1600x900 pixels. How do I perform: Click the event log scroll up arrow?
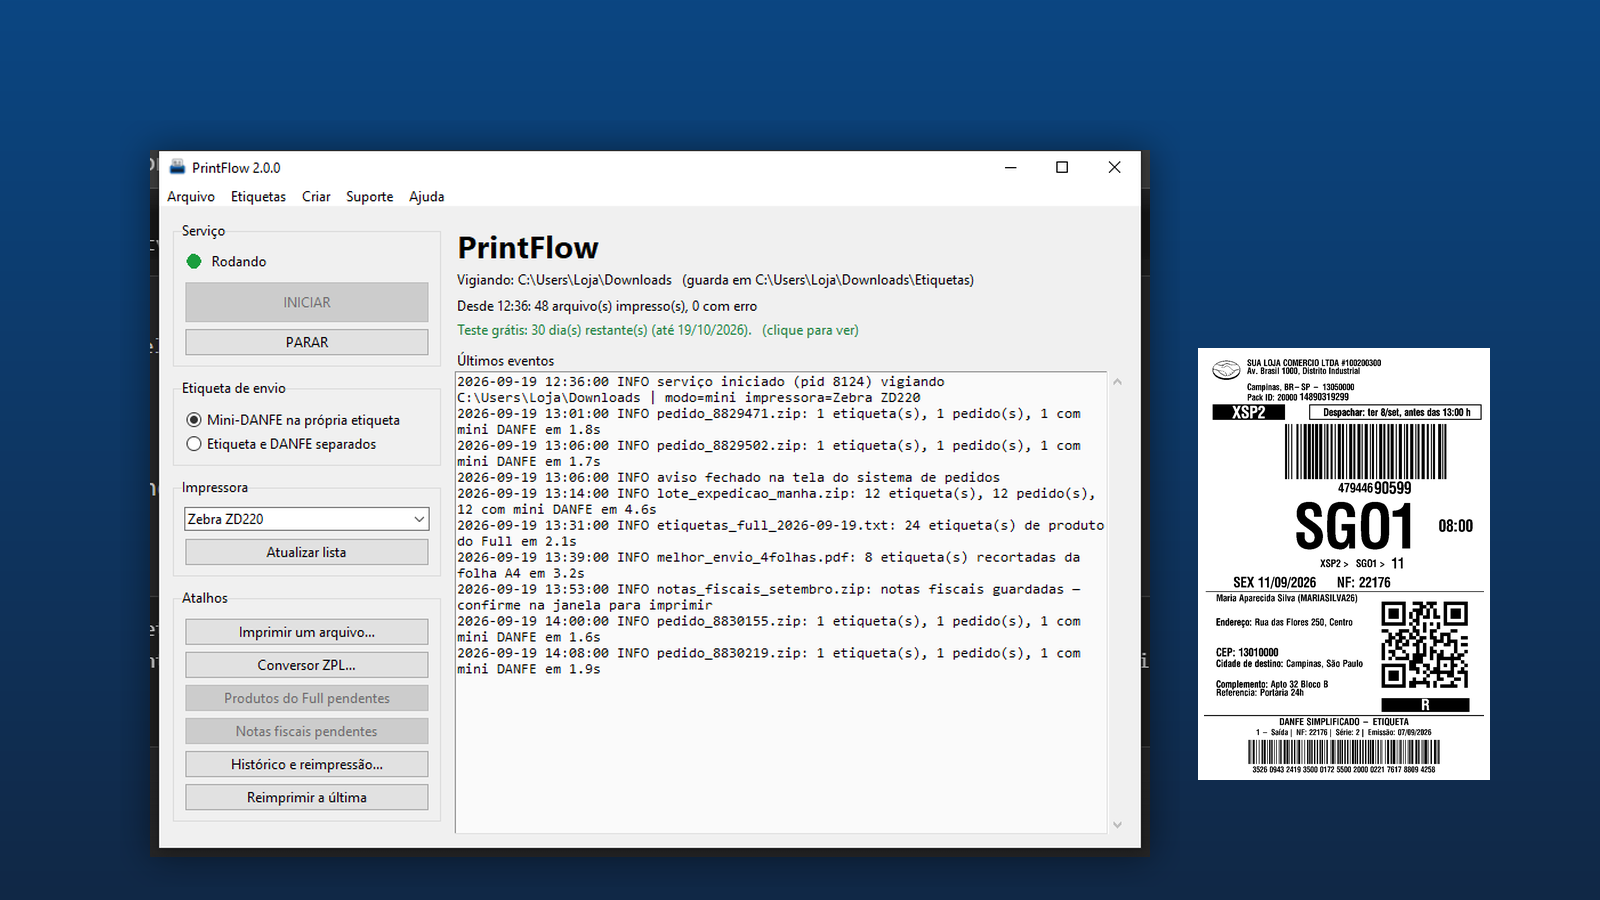point(1117,382)
